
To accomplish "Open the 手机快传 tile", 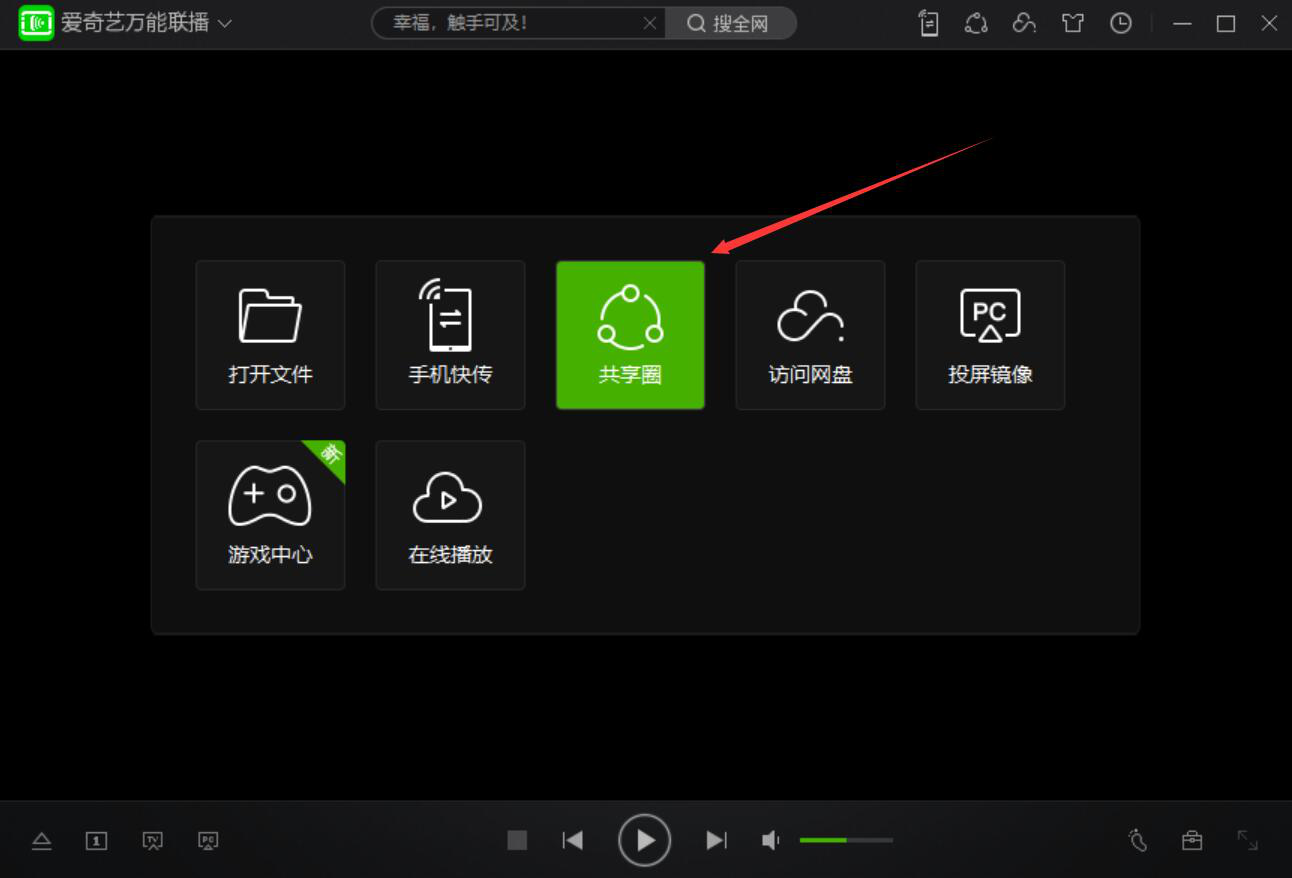I will coord(451,335).
